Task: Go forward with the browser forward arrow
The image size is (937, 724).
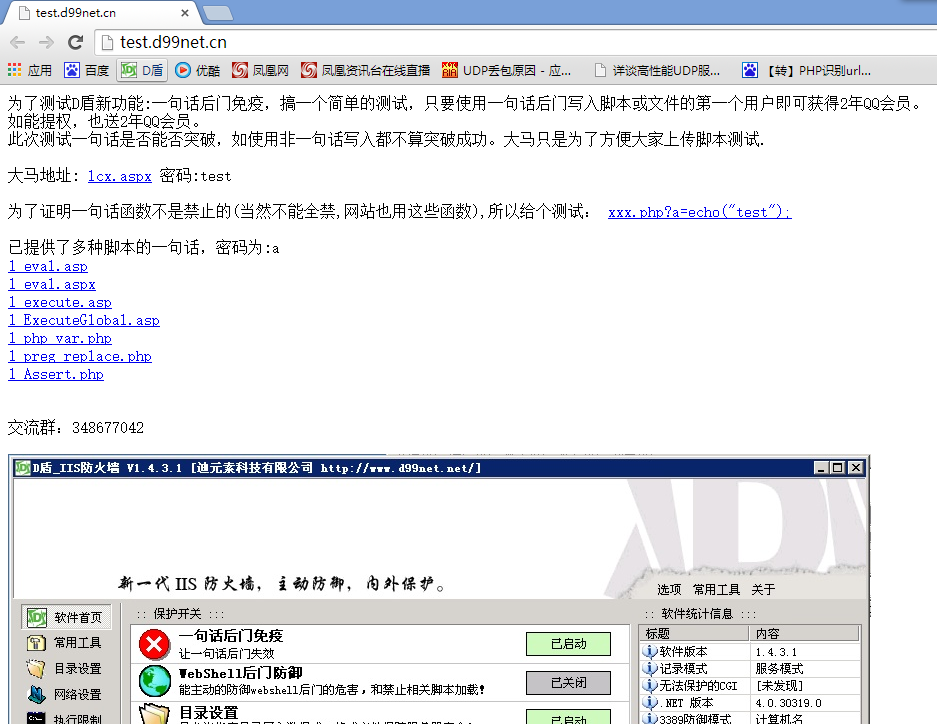Action: click(46, 42)
